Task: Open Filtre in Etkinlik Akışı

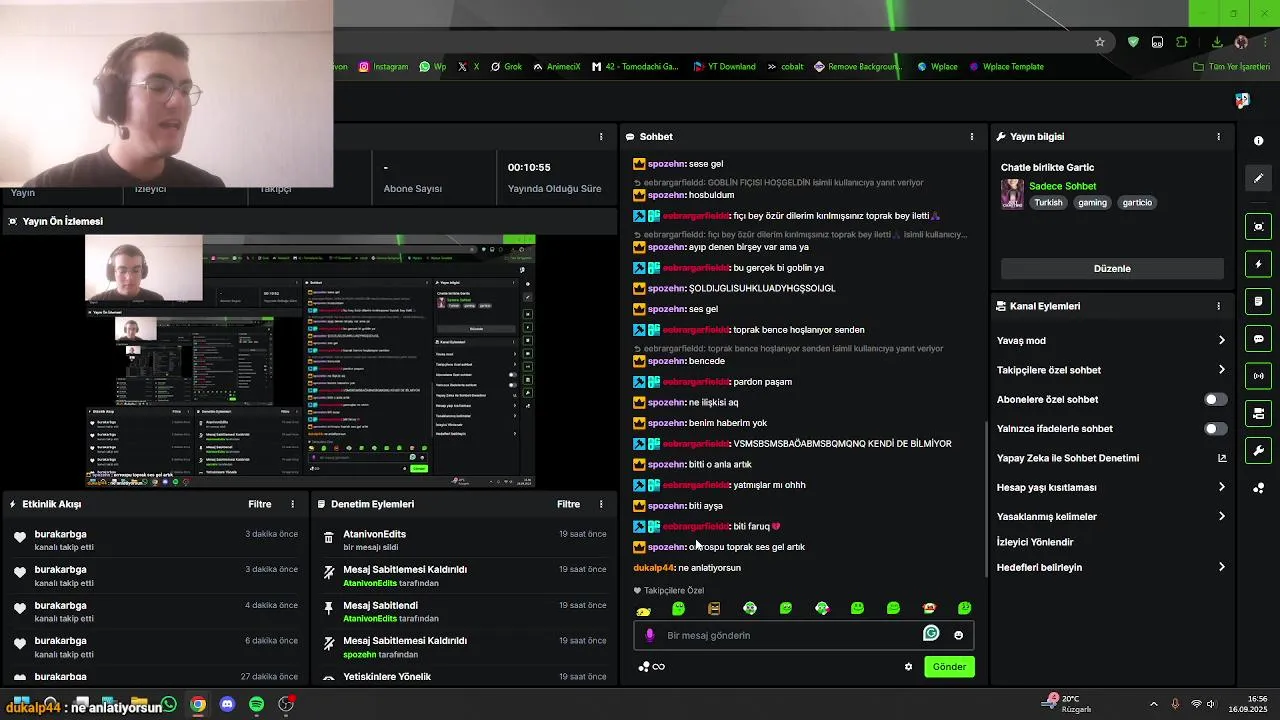Action: point(260,504)
